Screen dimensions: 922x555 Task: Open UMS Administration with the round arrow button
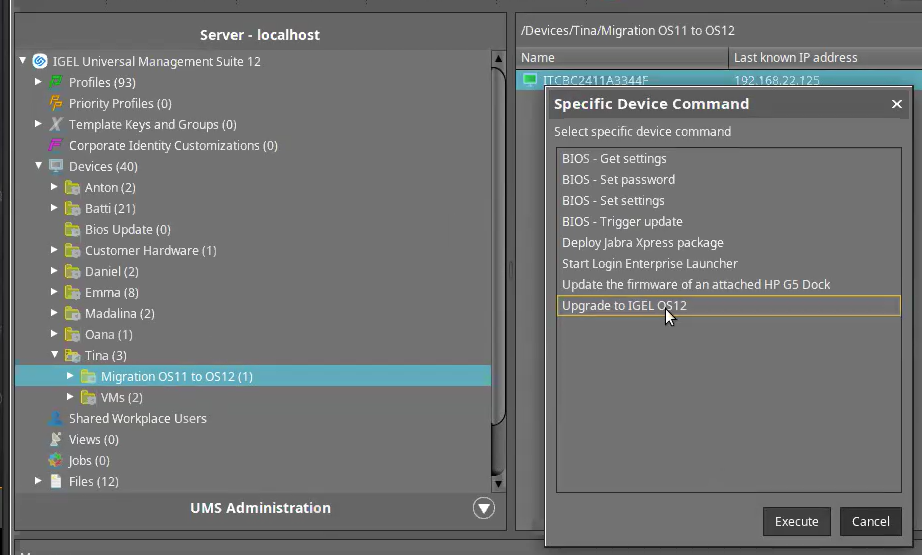point(484,508)
